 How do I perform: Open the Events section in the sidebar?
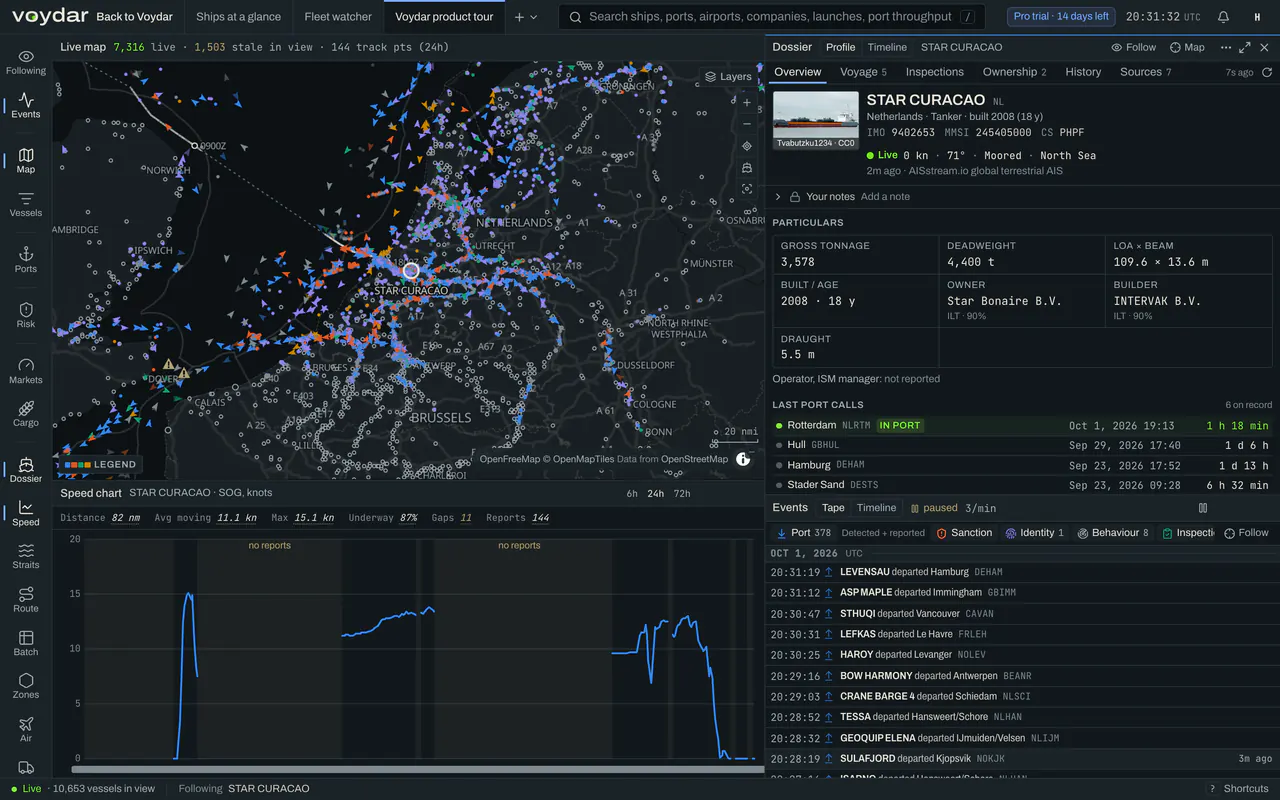point(26,105)
